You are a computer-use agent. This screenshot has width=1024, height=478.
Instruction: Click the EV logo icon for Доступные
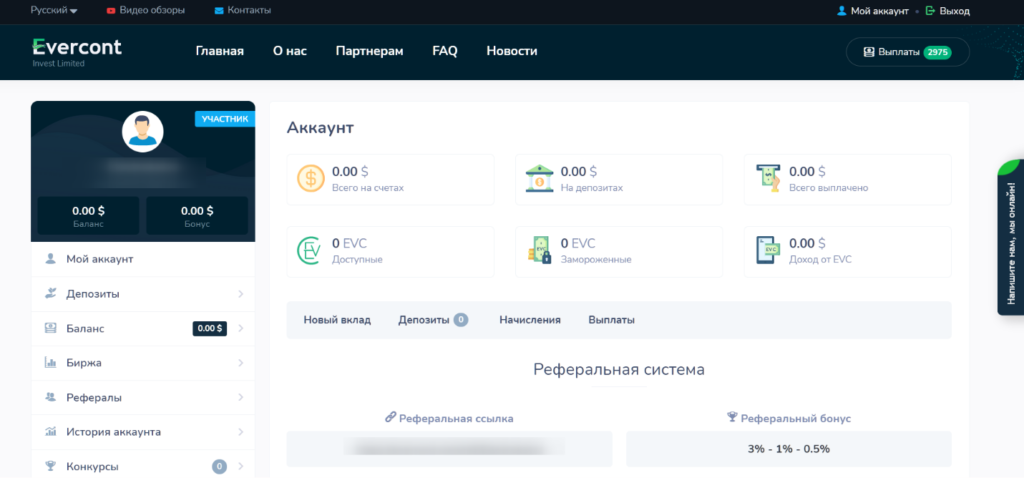(308, 251)
